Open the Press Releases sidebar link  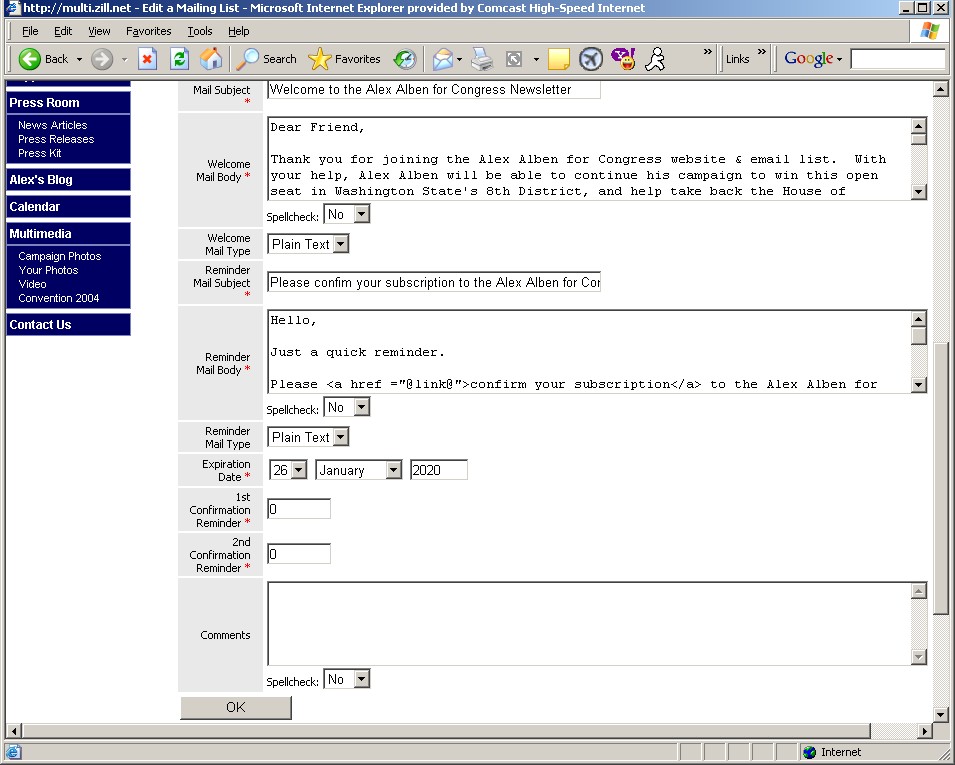[56, 139]
